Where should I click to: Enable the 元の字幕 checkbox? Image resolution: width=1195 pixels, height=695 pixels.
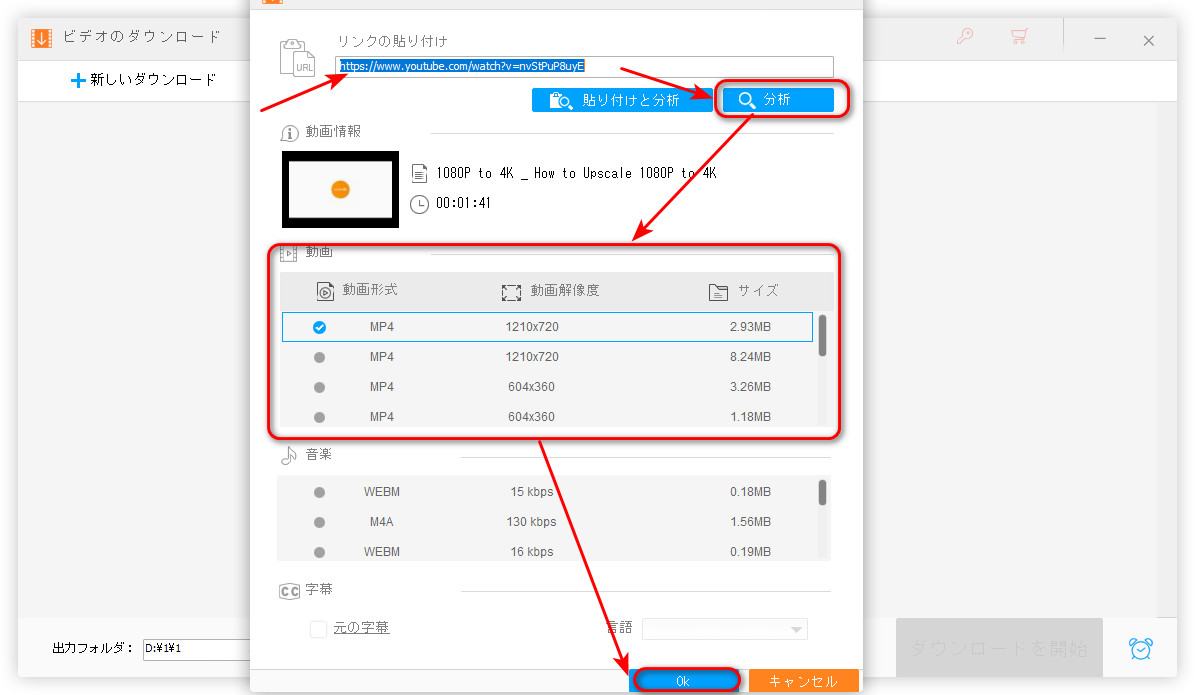318,628
